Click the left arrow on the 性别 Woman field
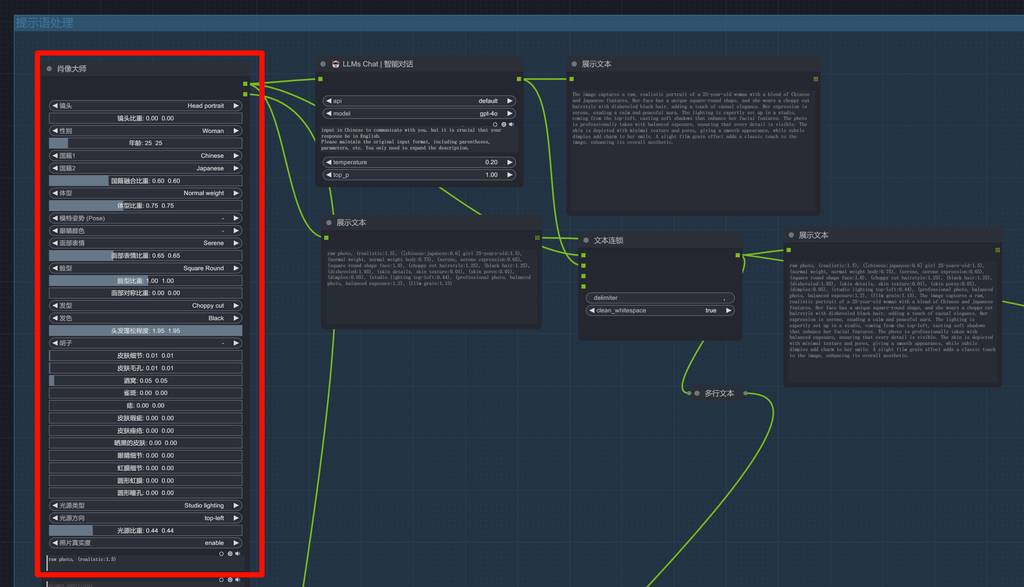 pyautogui.click(x=55, y=130)
